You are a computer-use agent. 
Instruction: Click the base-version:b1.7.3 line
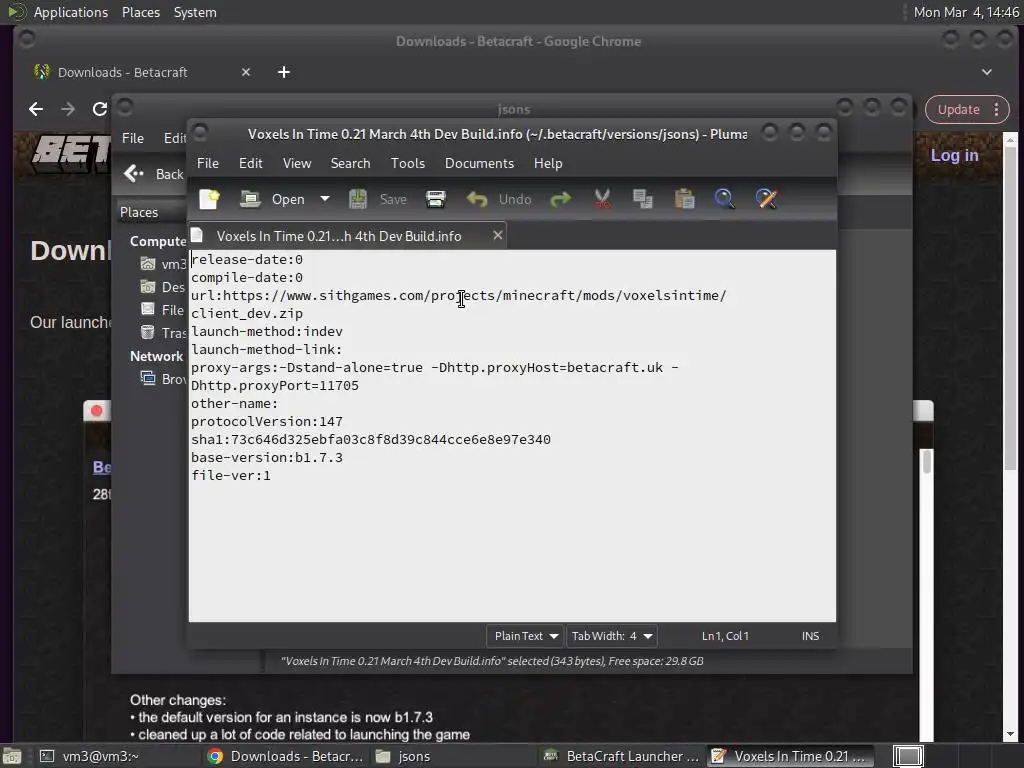266,458
